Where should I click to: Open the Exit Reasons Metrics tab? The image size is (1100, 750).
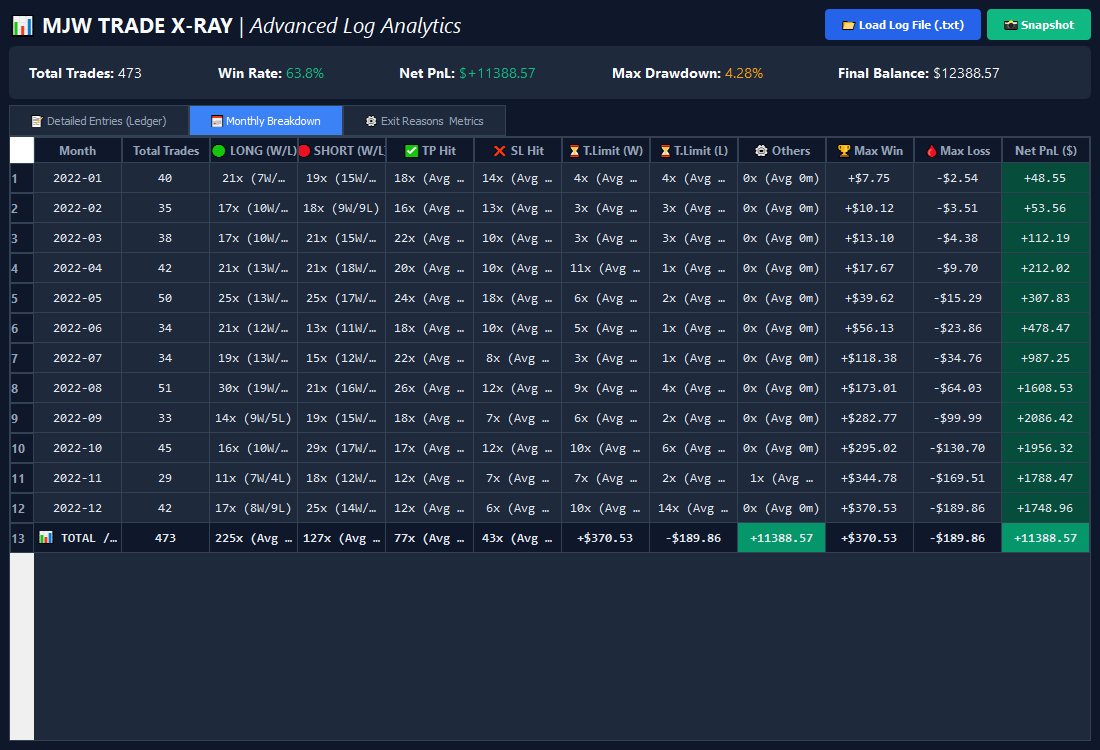(x=424, y=121)
